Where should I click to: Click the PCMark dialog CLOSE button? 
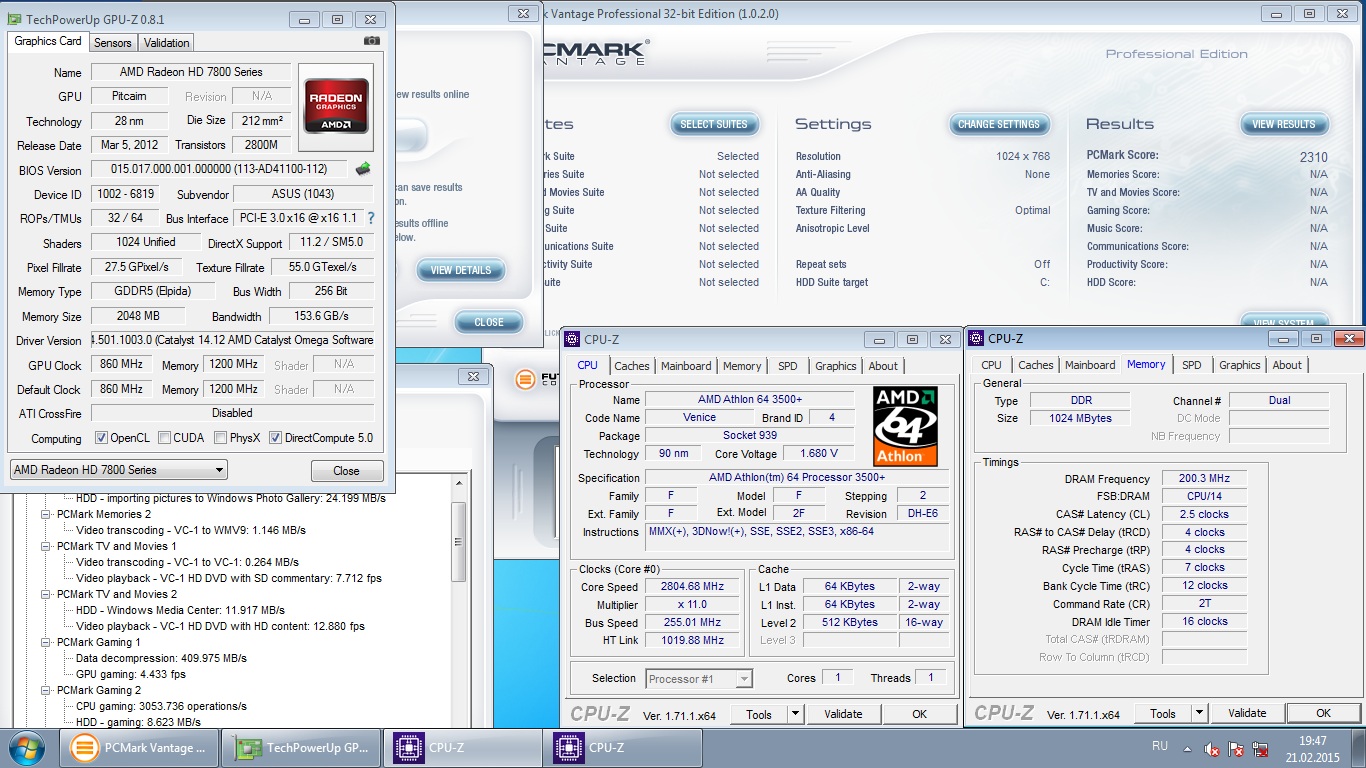(489, 322)
